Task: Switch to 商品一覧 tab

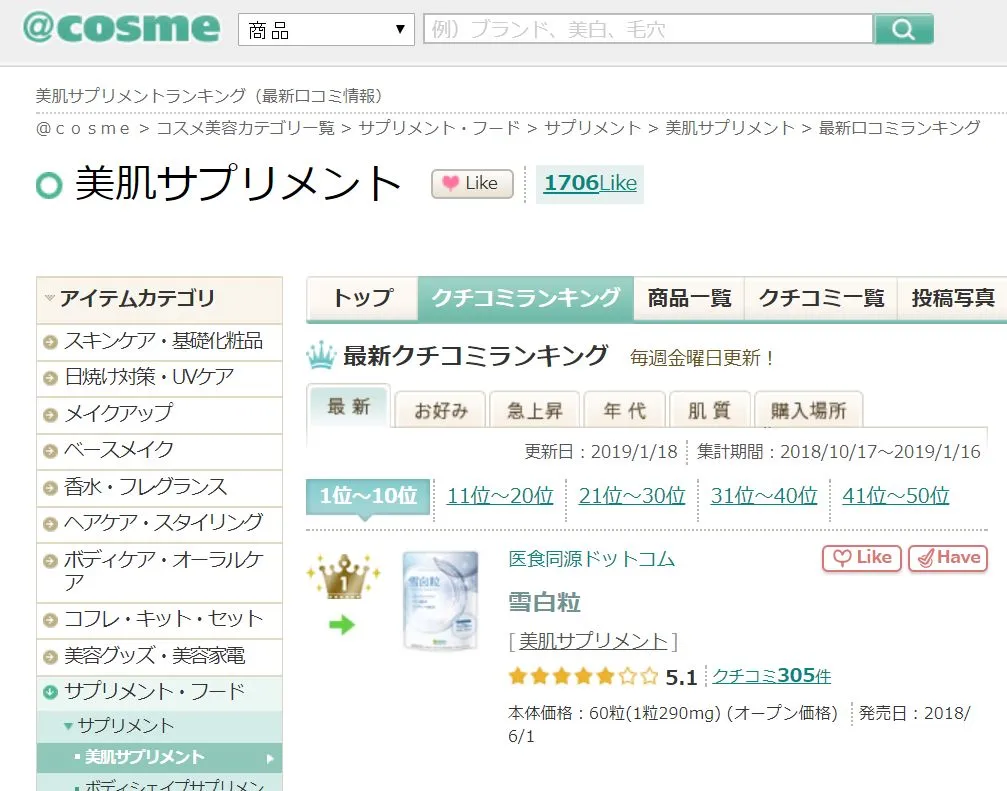Action: [x=689, y=299]
